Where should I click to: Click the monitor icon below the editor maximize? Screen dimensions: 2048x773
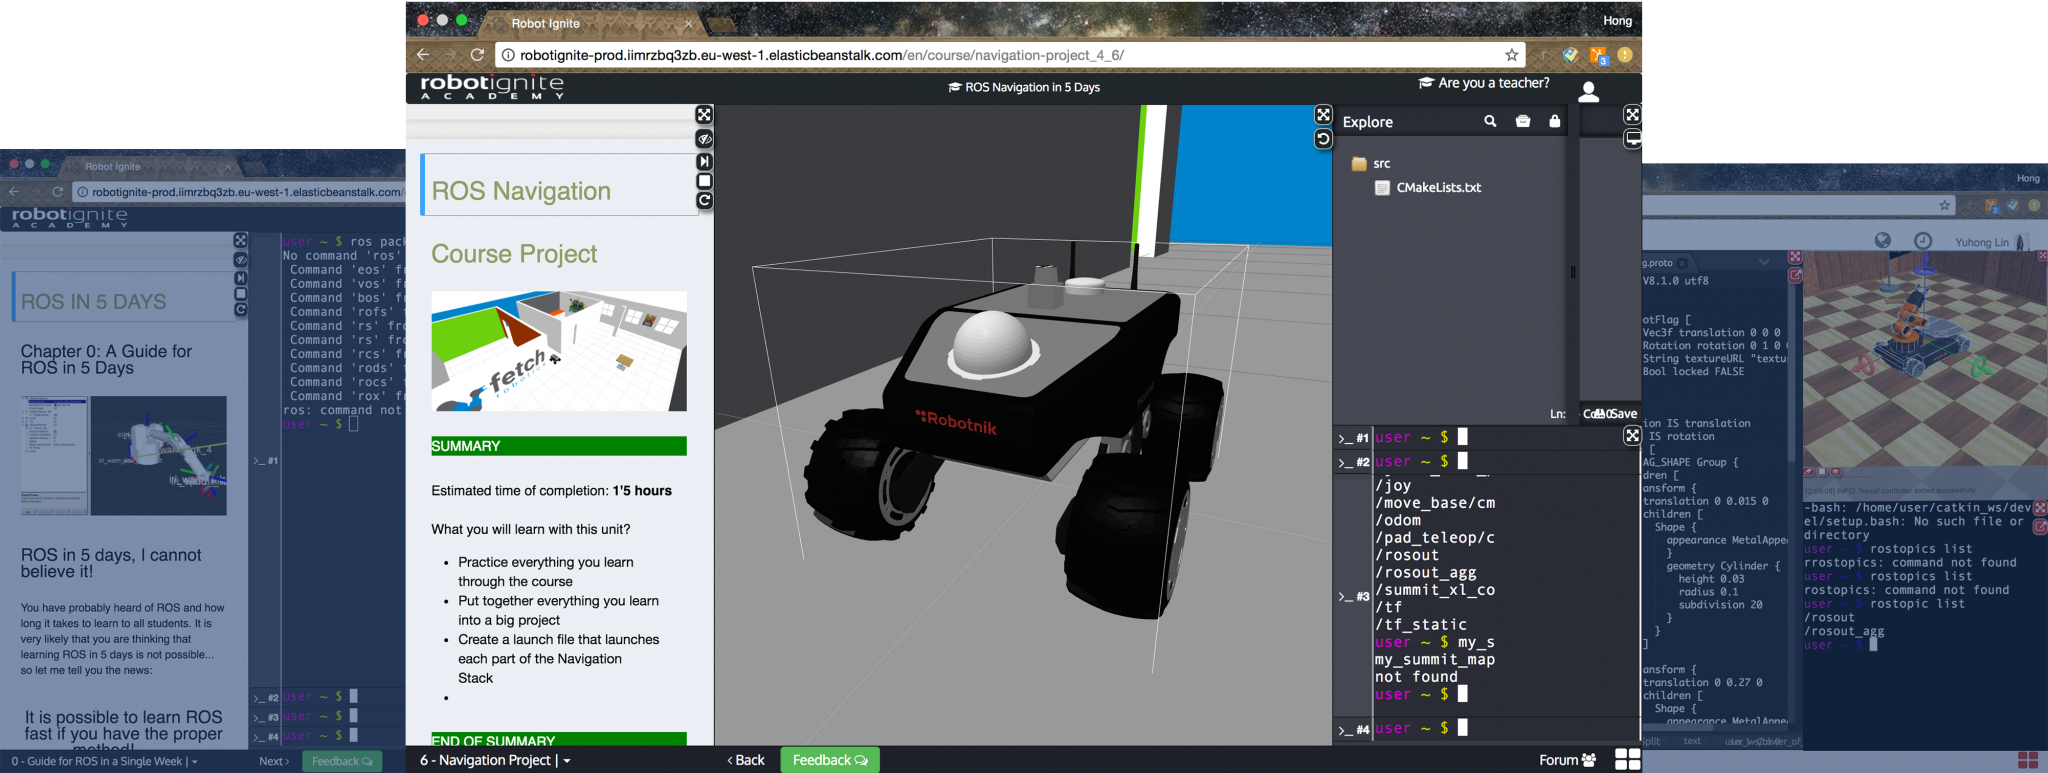1632,139
